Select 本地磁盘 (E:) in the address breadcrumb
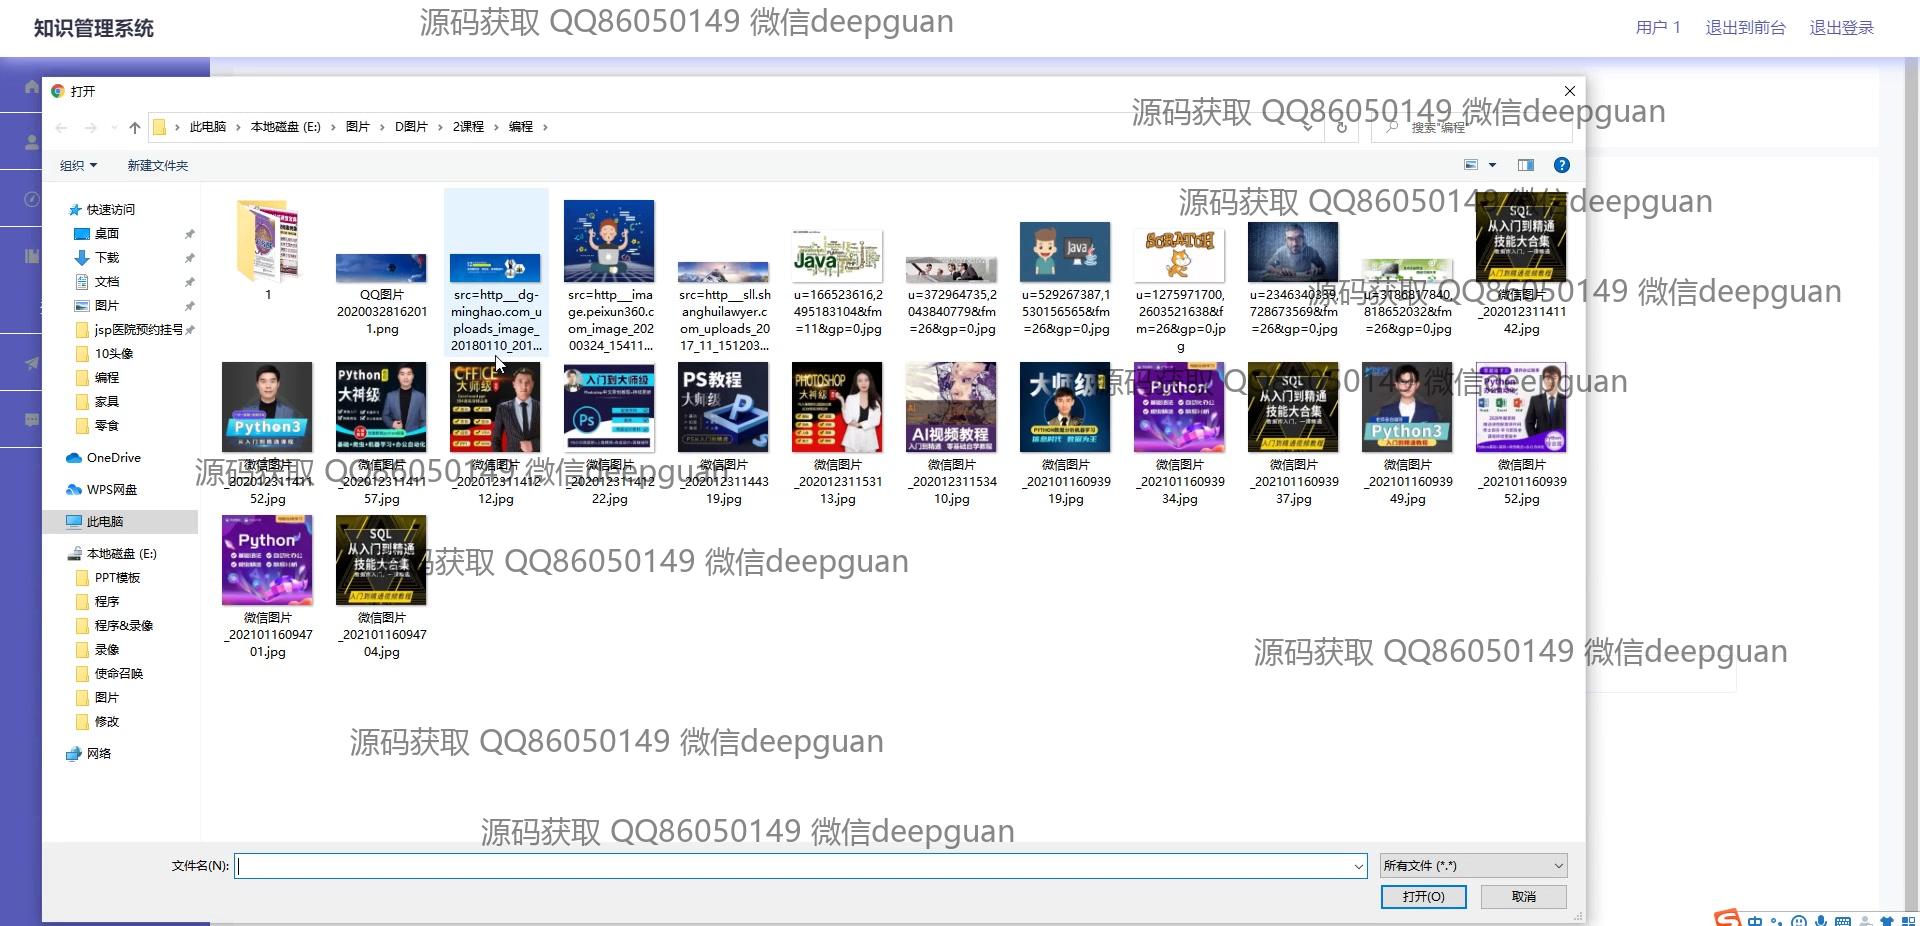The image size is (1920, 926). 286,127
